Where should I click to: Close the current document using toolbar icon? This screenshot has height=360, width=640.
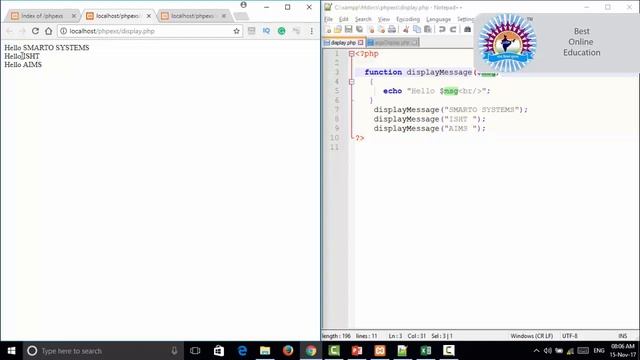coord(371,29)
